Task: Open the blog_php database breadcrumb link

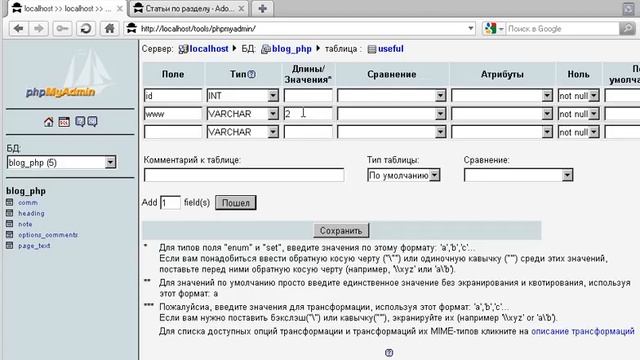Action: (291, 49)
